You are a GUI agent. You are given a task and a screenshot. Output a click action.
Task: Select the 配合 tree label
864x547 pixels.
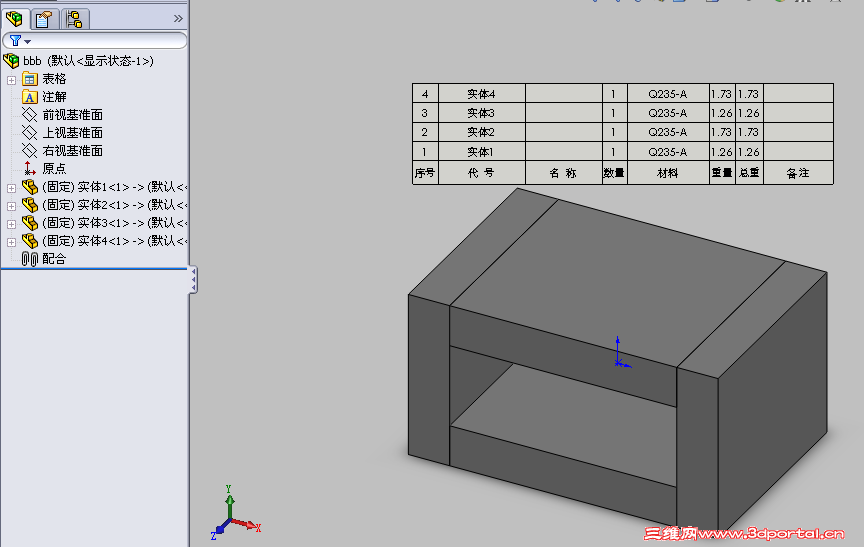click(54, 258)
